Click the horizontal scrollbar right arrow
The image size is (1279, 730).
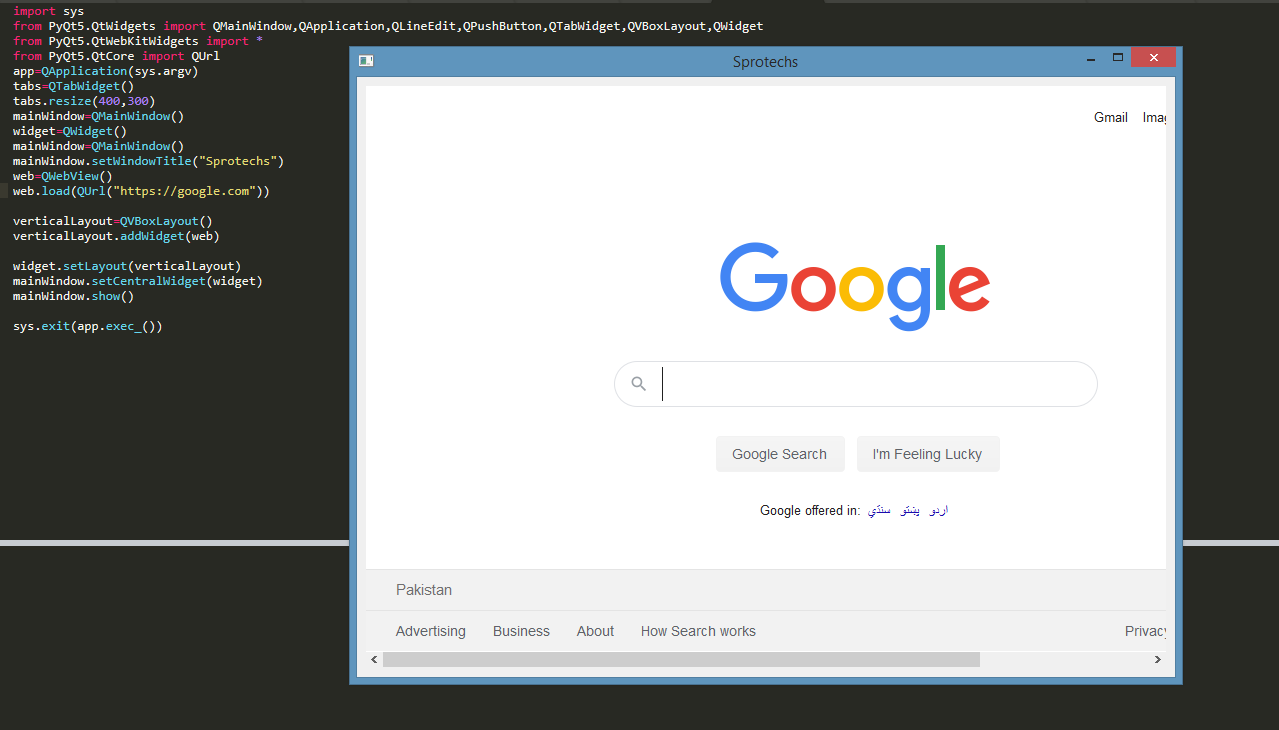1158,659
